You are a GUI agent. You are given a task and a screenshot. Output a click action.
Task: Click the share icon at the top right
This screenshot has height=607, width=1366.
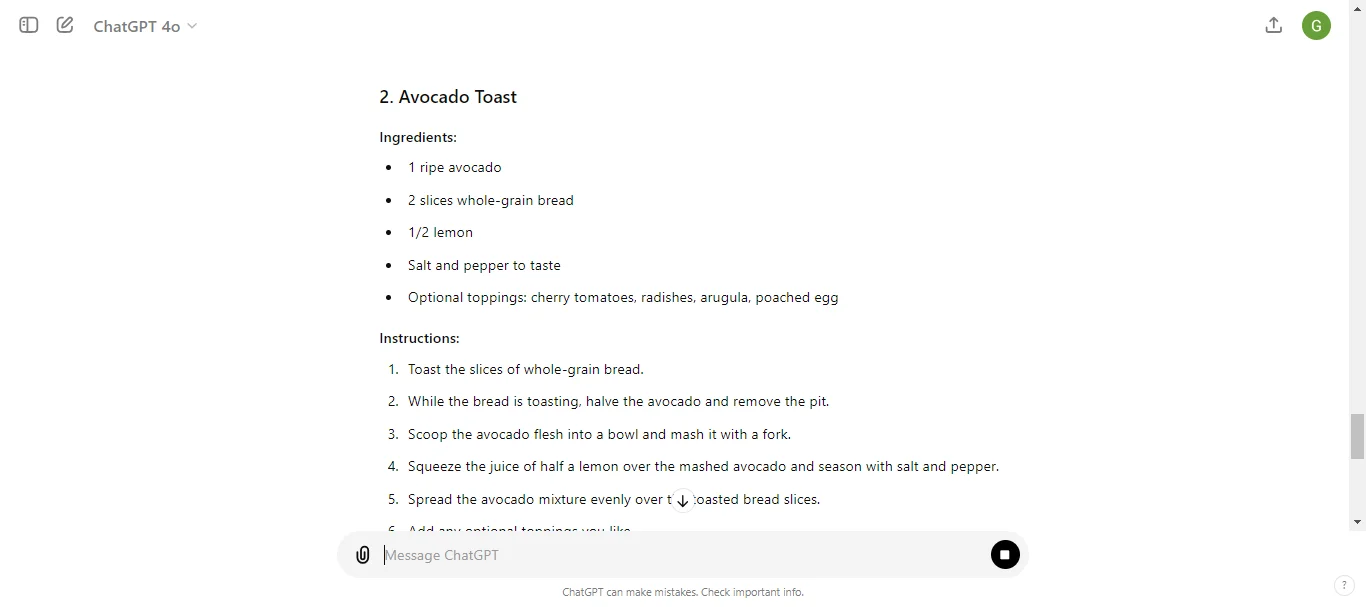coord(1273,25)
